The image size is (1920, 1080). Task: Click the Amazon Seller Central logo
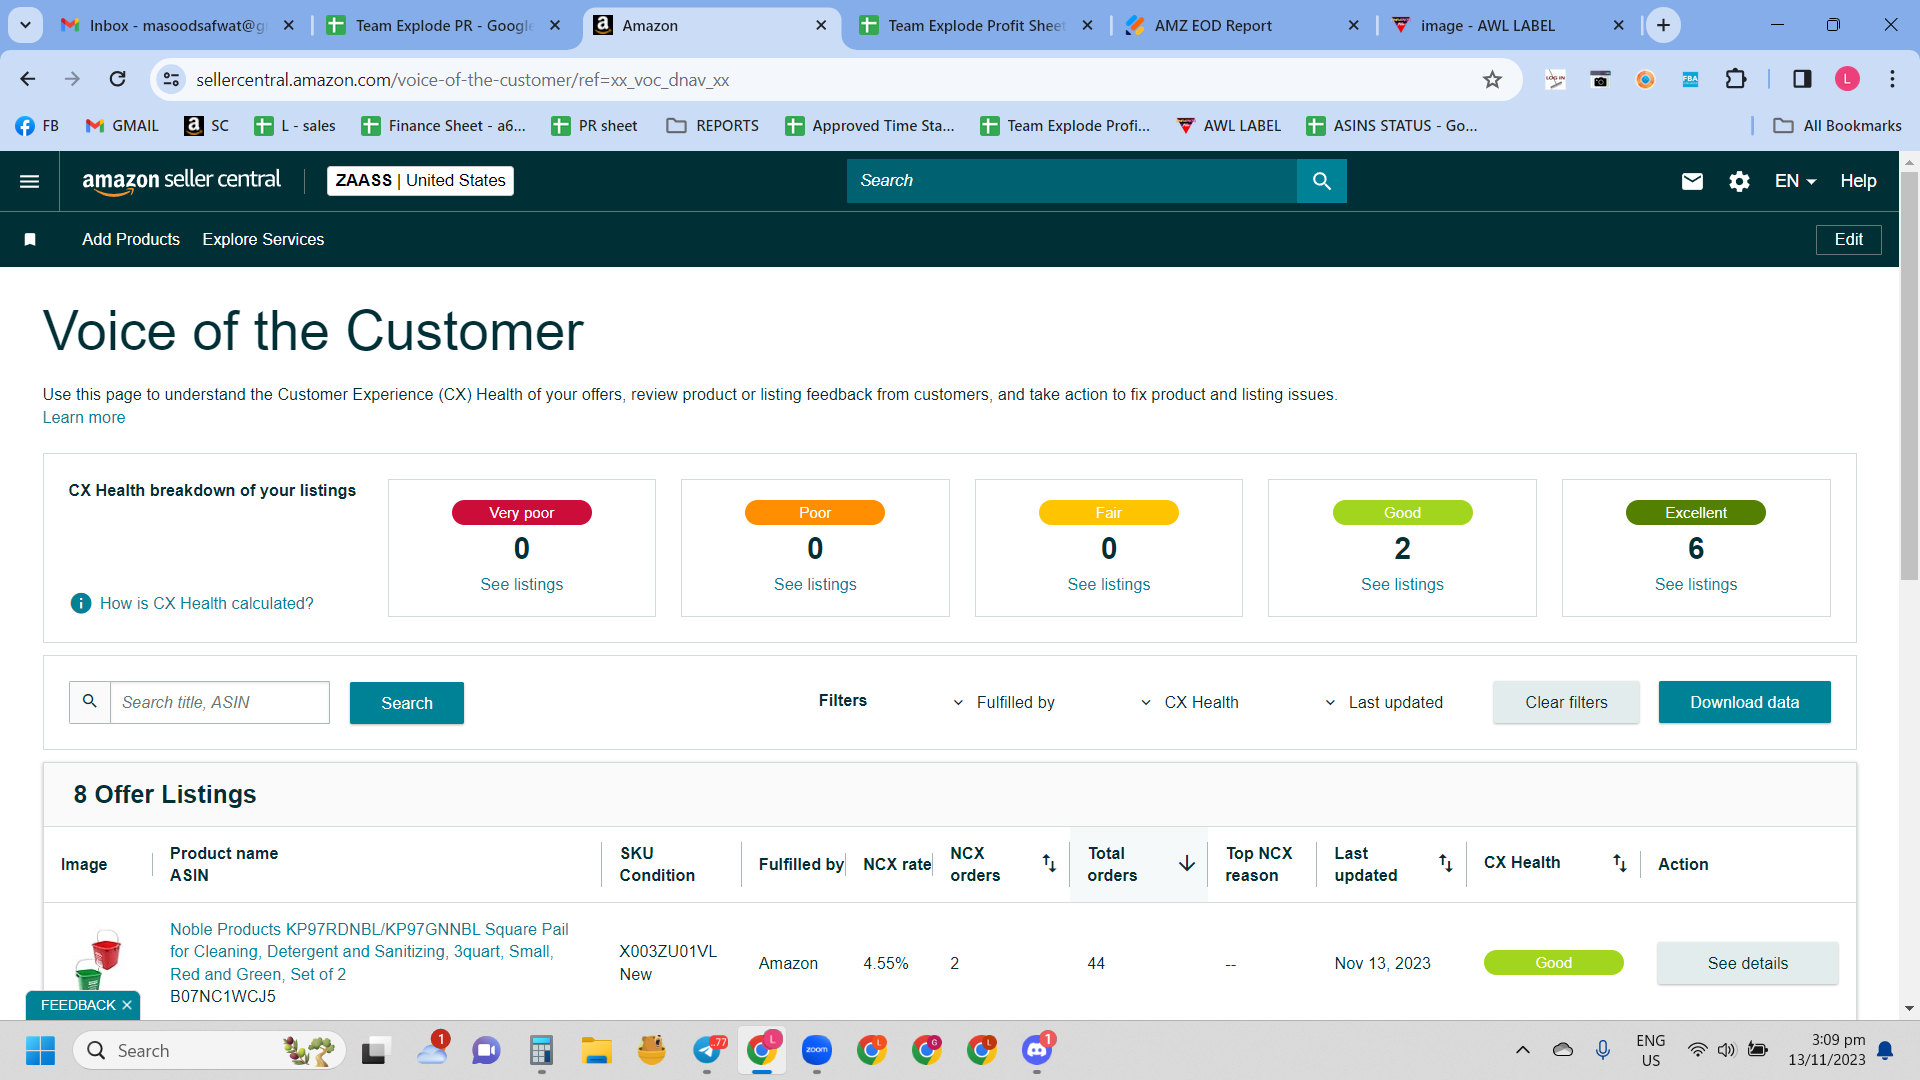coord(181,181)
